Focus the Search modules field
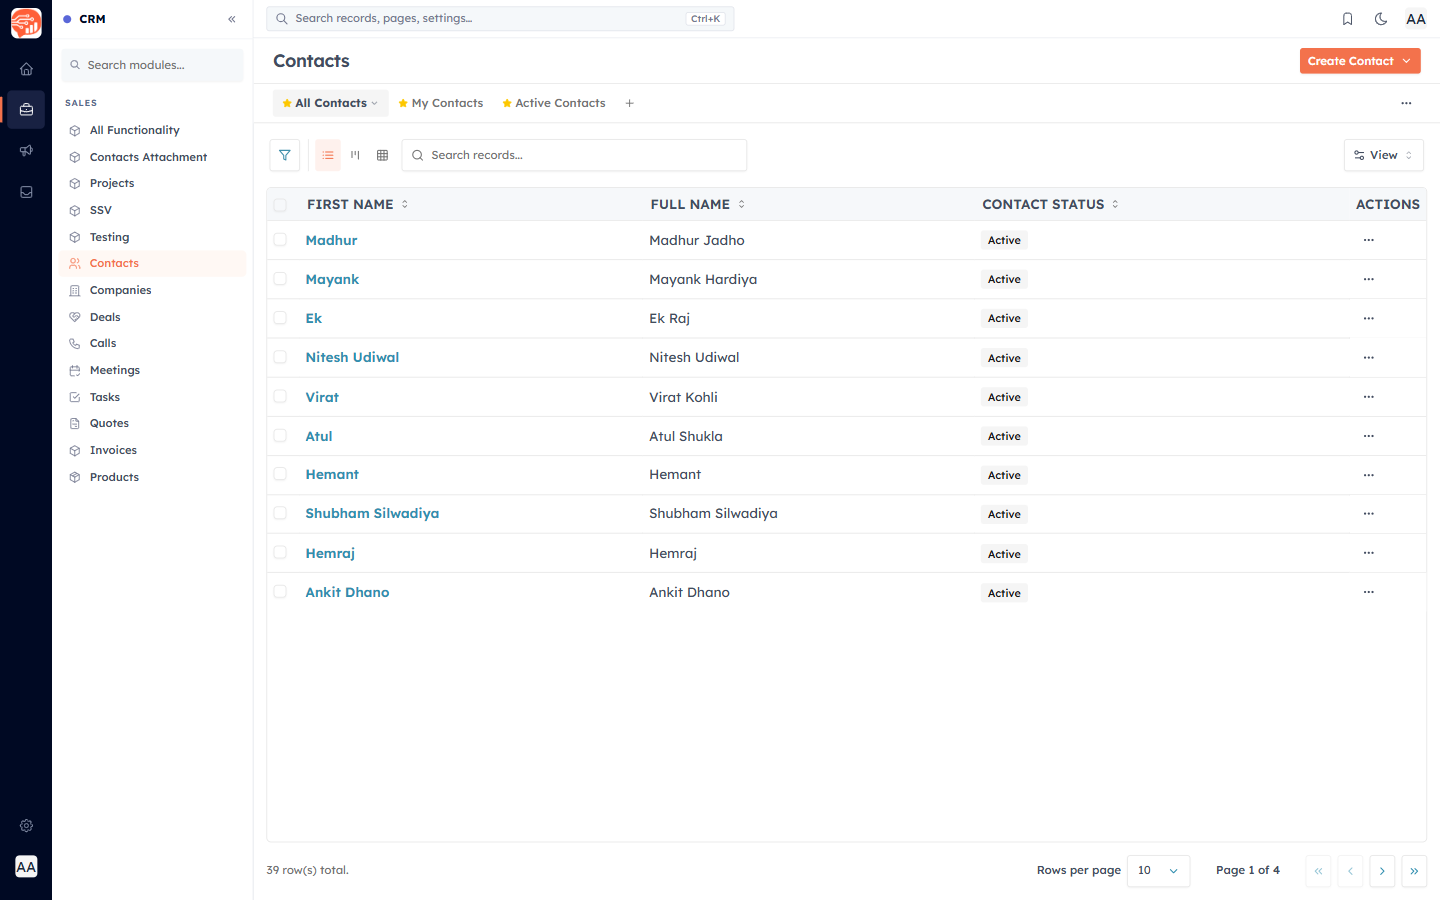This screenshot has width=1440, height=900. pos(152,65)
